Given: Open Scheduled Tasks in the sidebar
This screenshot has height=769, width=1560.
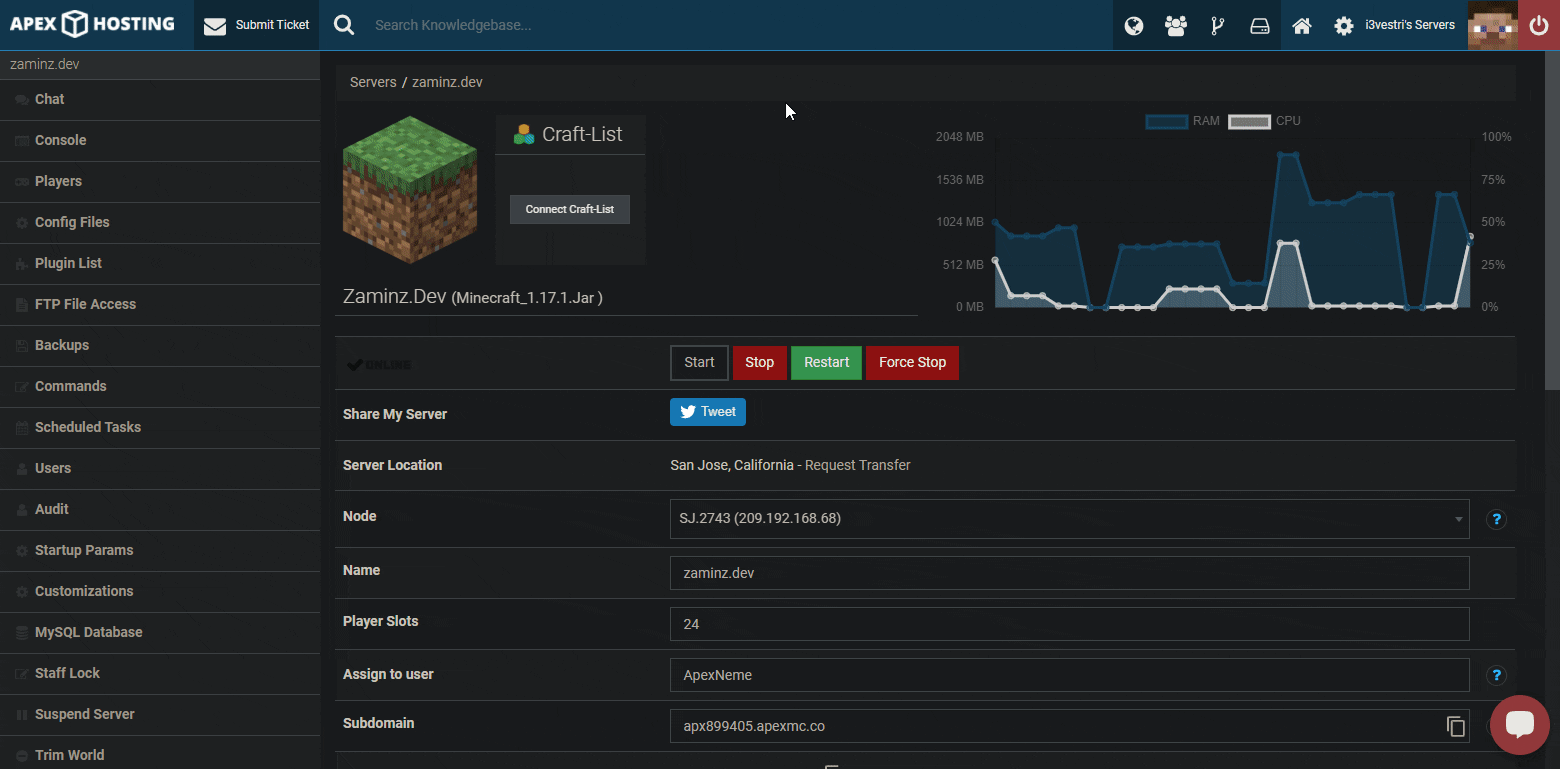Looking at the screenshot, I should pos(160,427).
